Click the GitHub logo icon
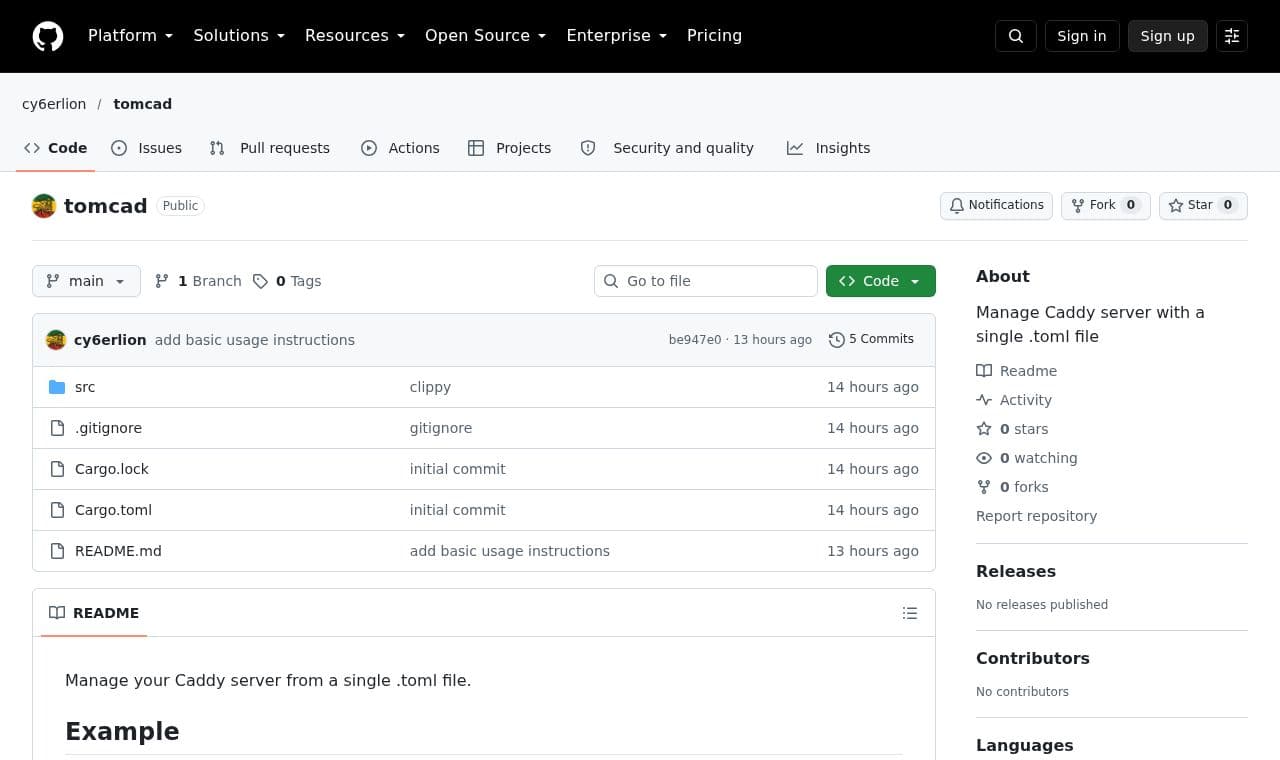 coord(48,36)
